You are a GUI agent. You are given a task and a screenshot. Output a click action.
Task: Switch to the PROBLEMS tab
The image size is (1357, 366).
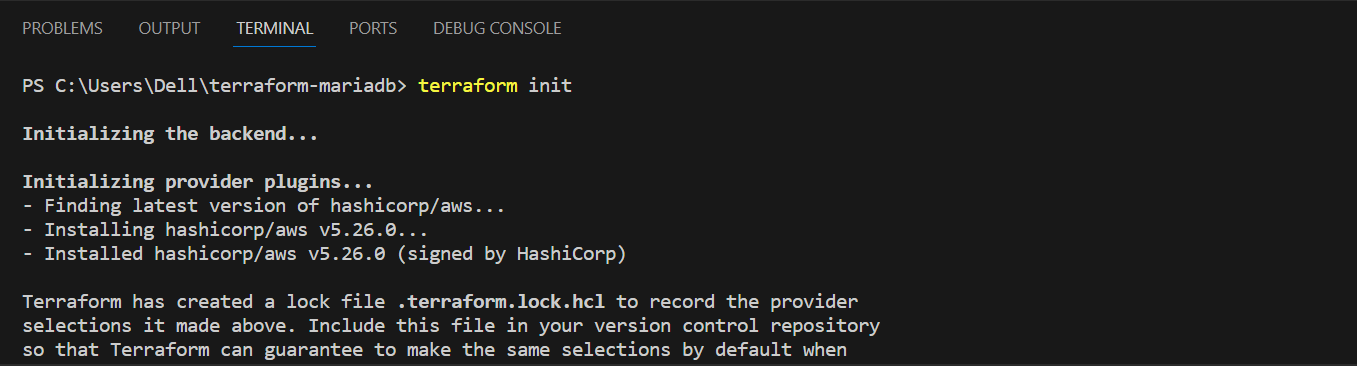tap(62, 29)
